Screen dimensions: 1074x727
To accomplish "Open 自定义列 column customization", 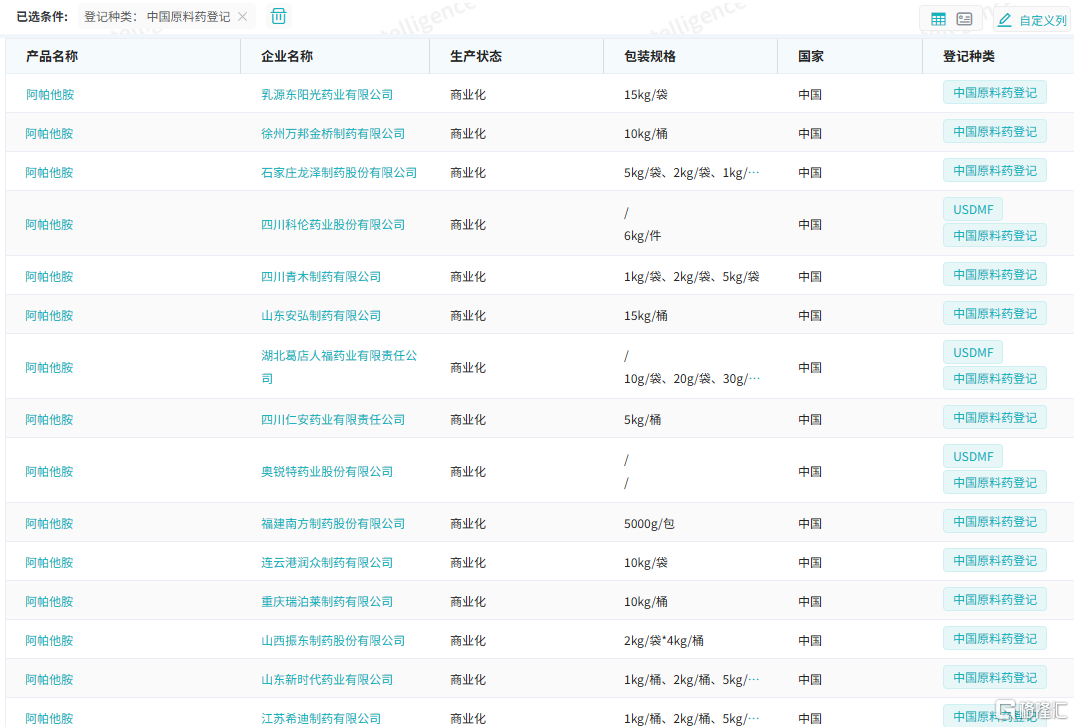I will [x=1032, y=20].
